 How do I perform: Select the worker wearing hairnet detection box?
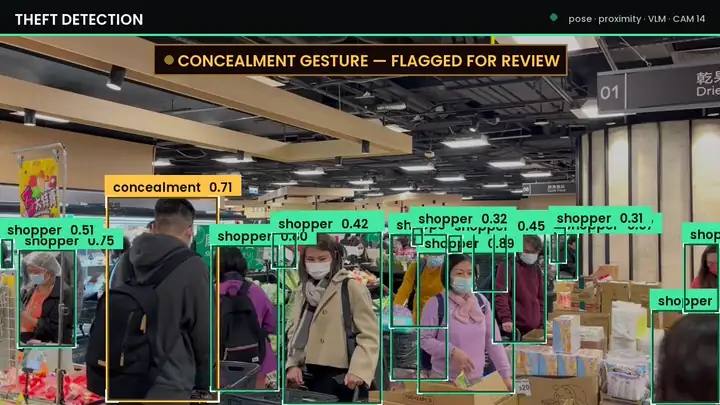(x=47, y=298)
